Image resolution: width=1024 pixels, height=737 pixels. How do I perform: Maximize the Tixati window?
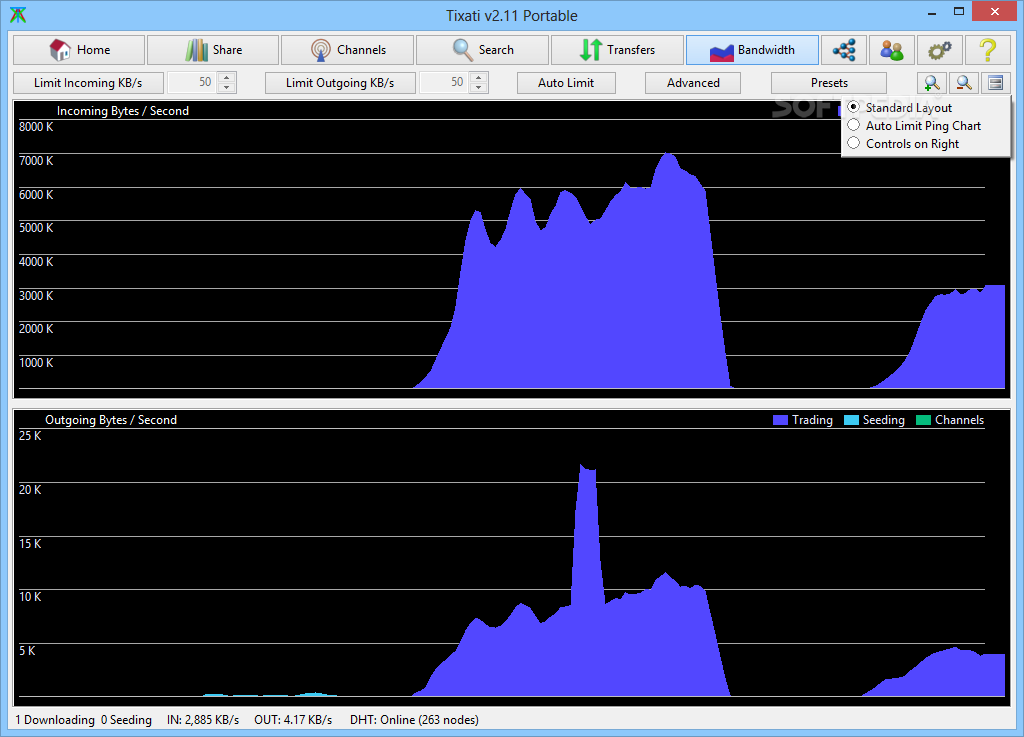(x=959, y=12)
